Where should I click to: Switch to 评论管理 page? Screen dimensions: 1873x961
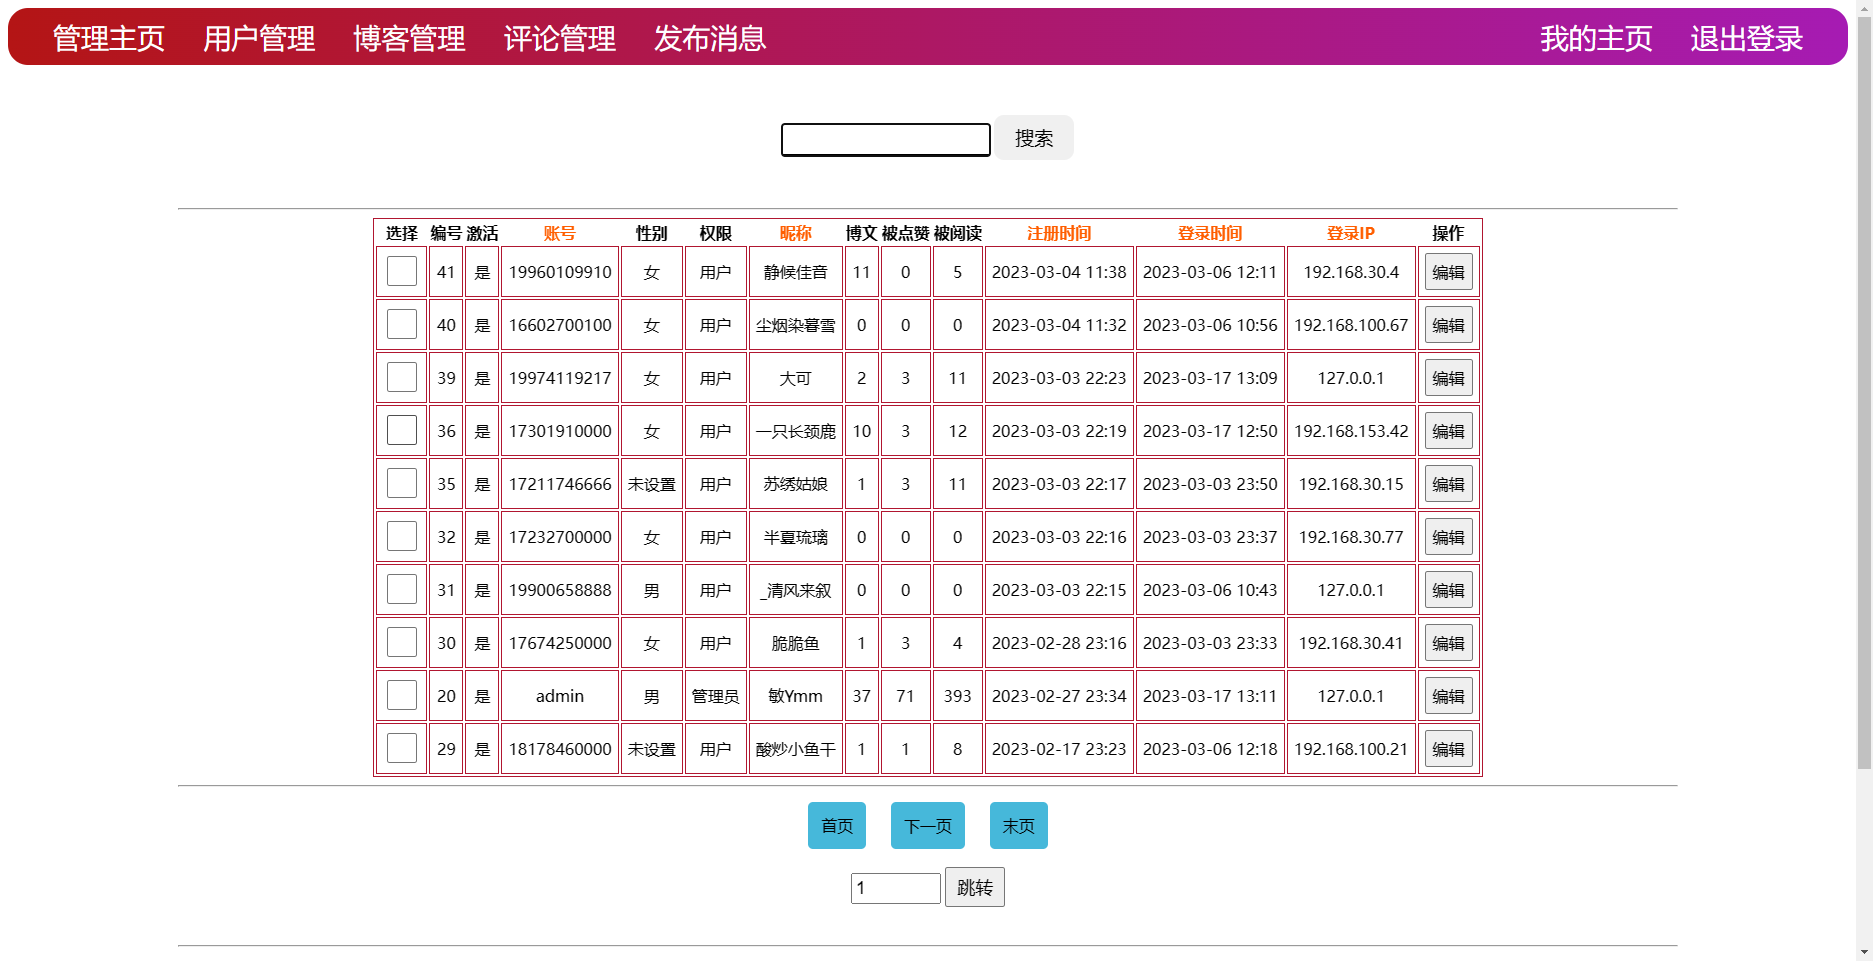coord(560,38)
